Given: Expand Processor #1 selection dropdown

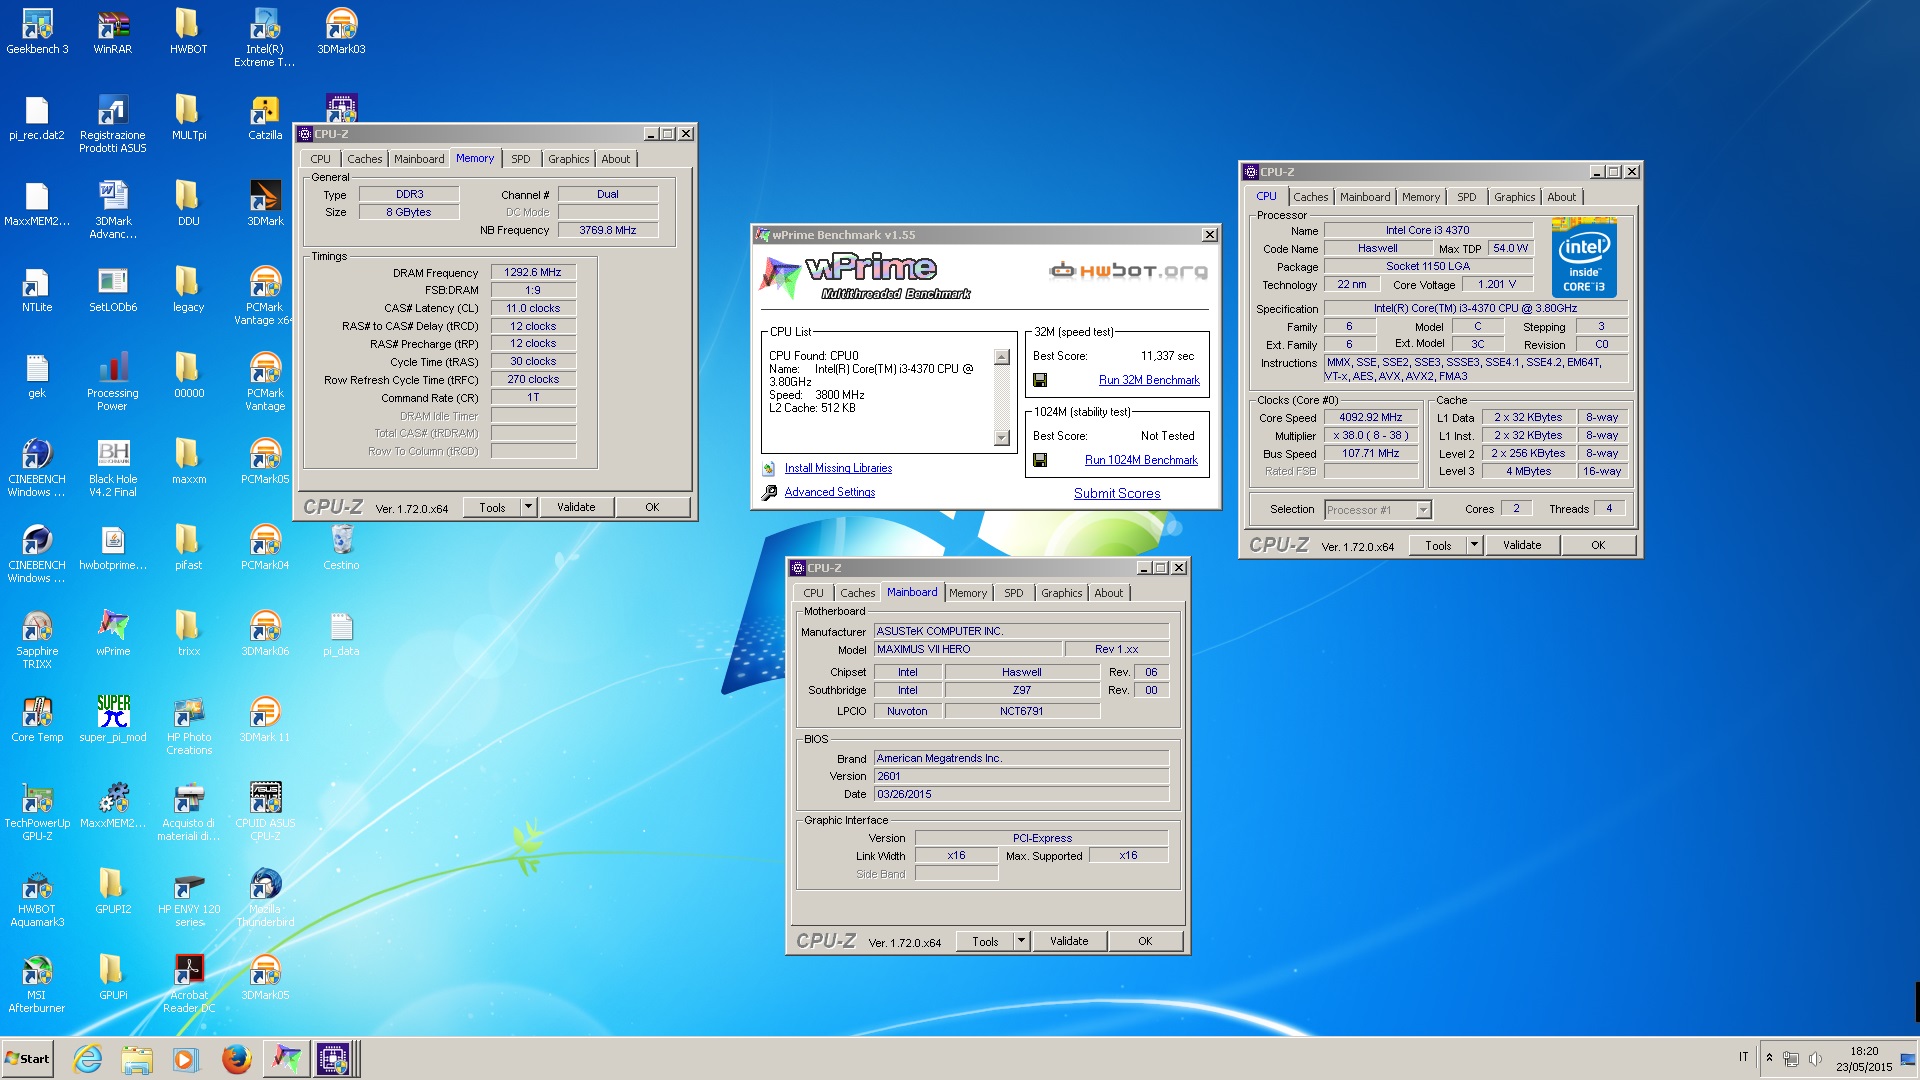Looking at the screenshot, I should pyautogui.click(x=1423, y=510).
